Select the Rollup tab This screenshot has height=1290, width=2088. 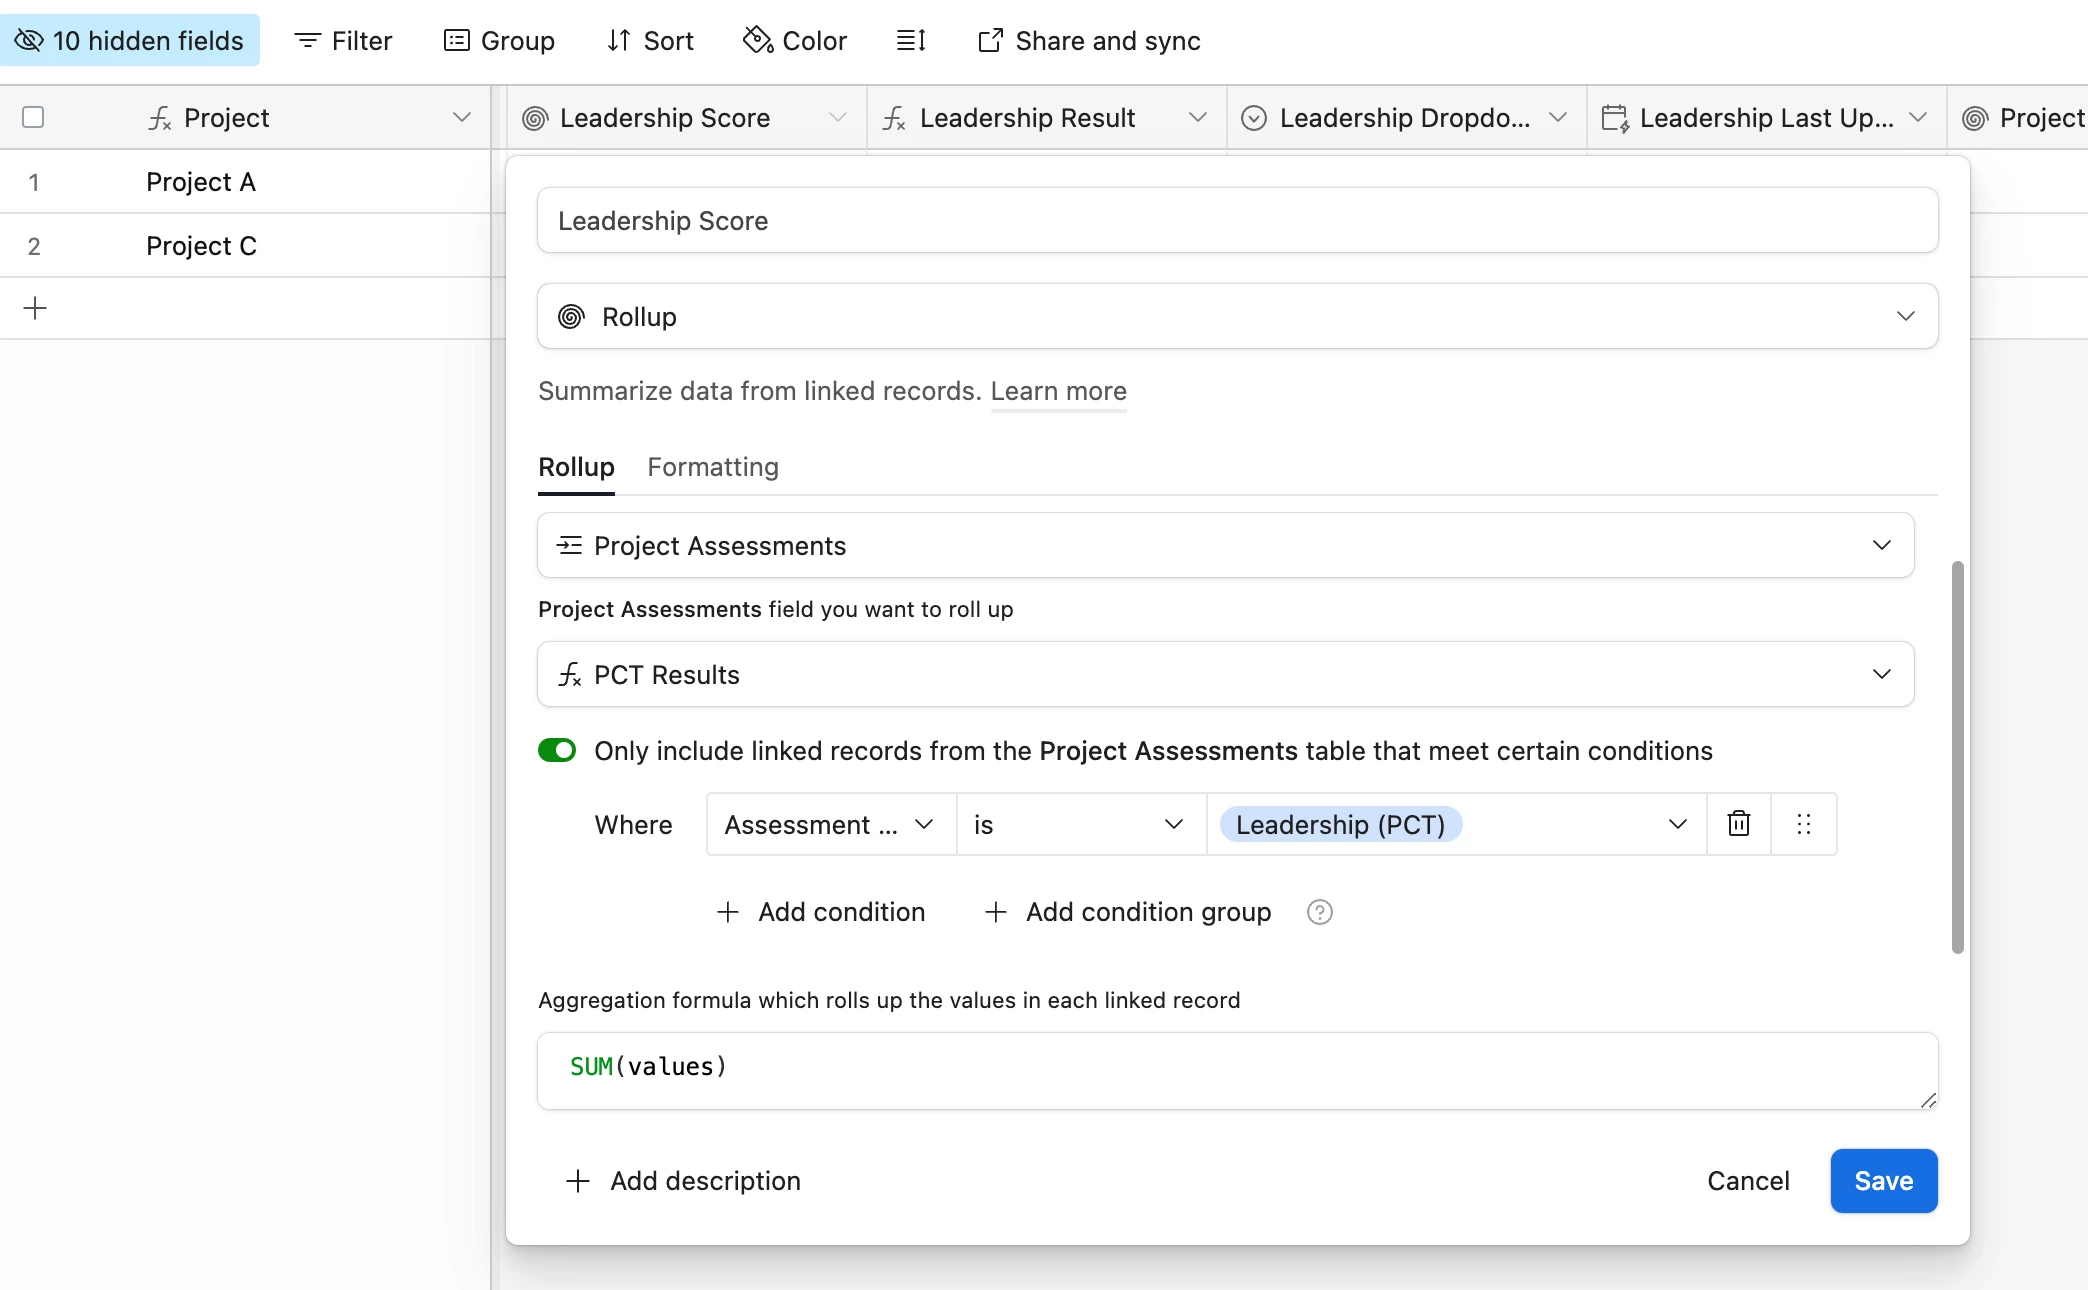(x=576, y=467)
